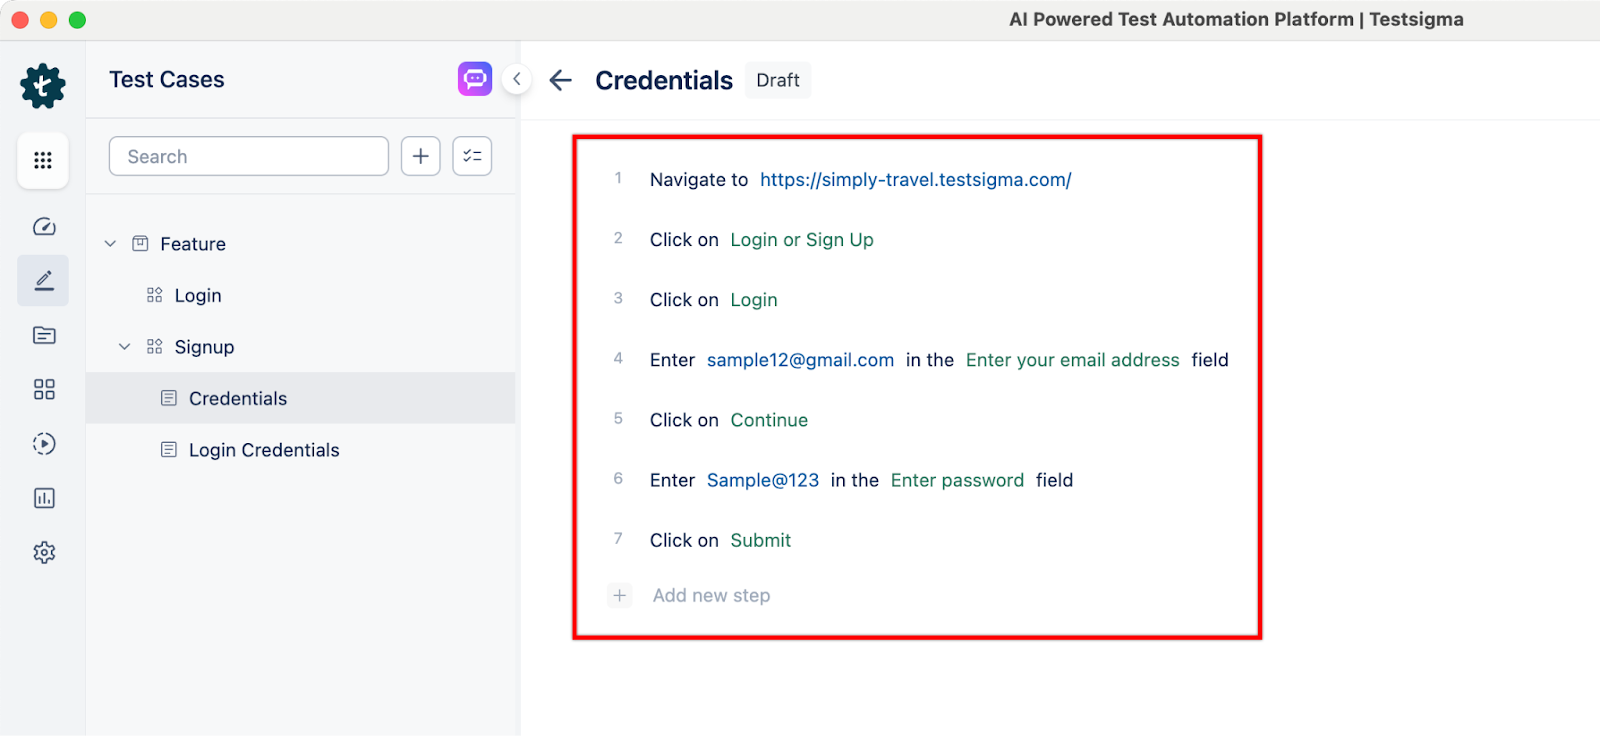The width and height of the screenshot is (1600, 736).
Task: Collapse the Test Cases side panel
Action: (x=517, y=79)
